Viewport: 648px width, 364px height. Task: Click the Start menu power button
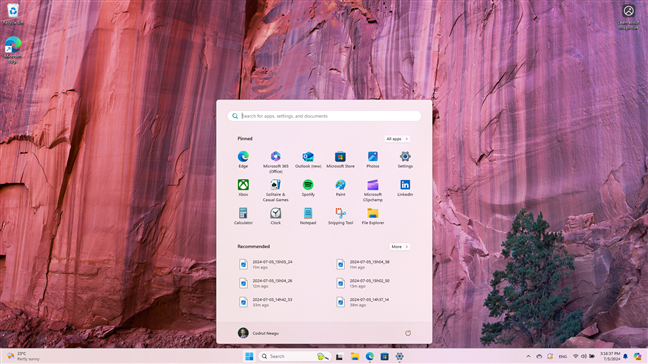(x=408, y=333)
